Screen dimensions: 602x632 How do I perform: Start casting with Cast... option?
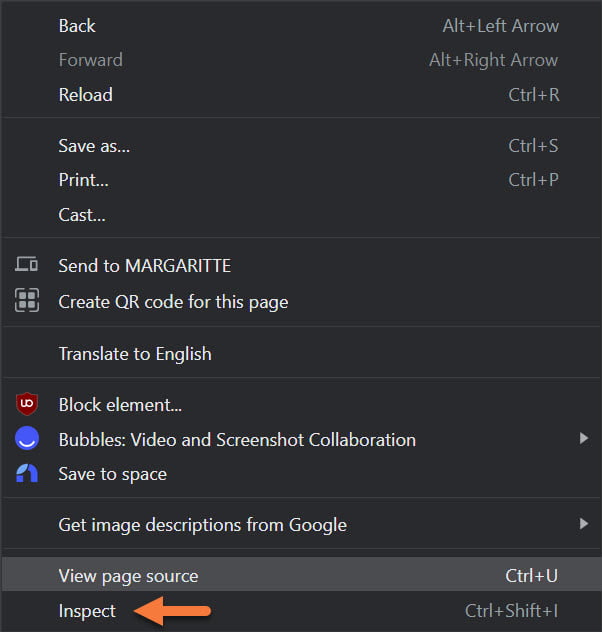[x=82, y=215]
